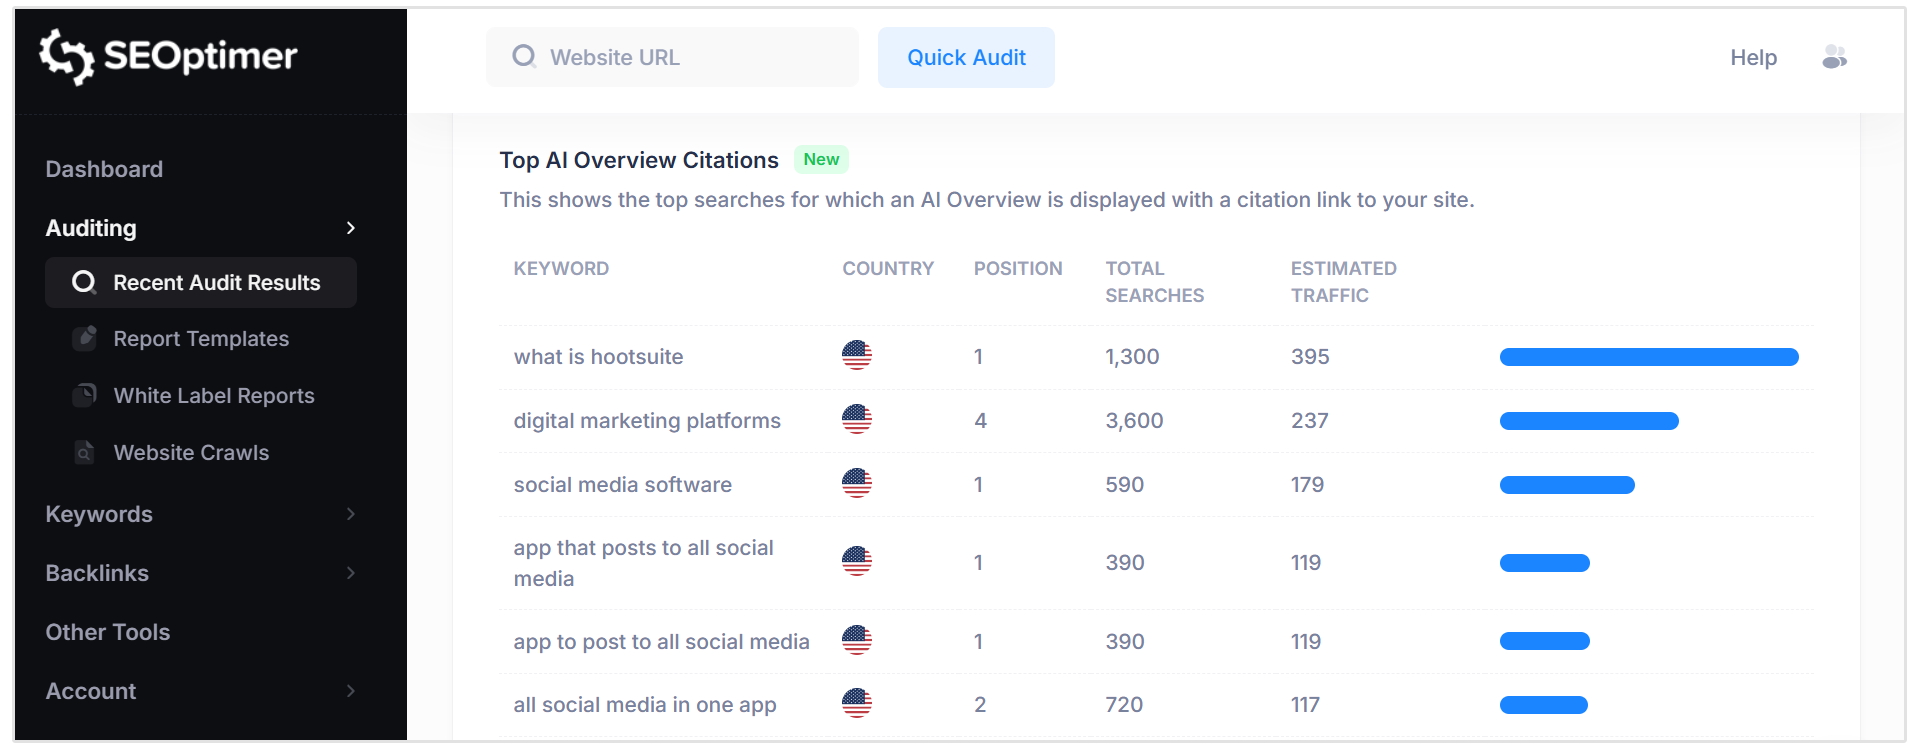Expand the Keywords sidebar section
Screen dimensions: 1920x750
click(x=350, y=514)
